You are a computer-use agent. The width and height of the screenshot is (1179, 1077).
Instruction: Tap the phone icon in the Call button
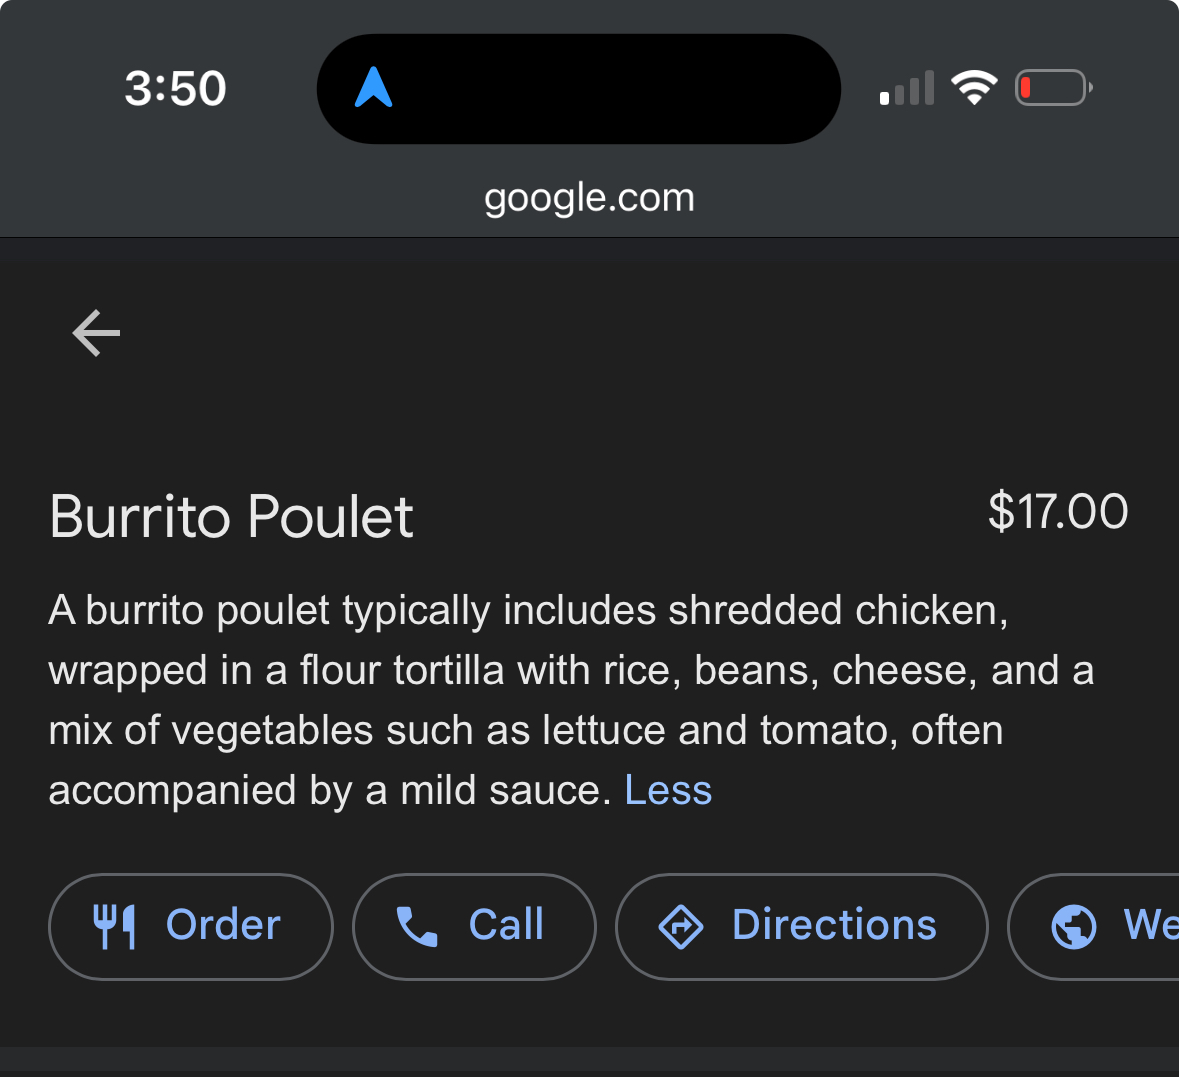[x=416, y=926]
